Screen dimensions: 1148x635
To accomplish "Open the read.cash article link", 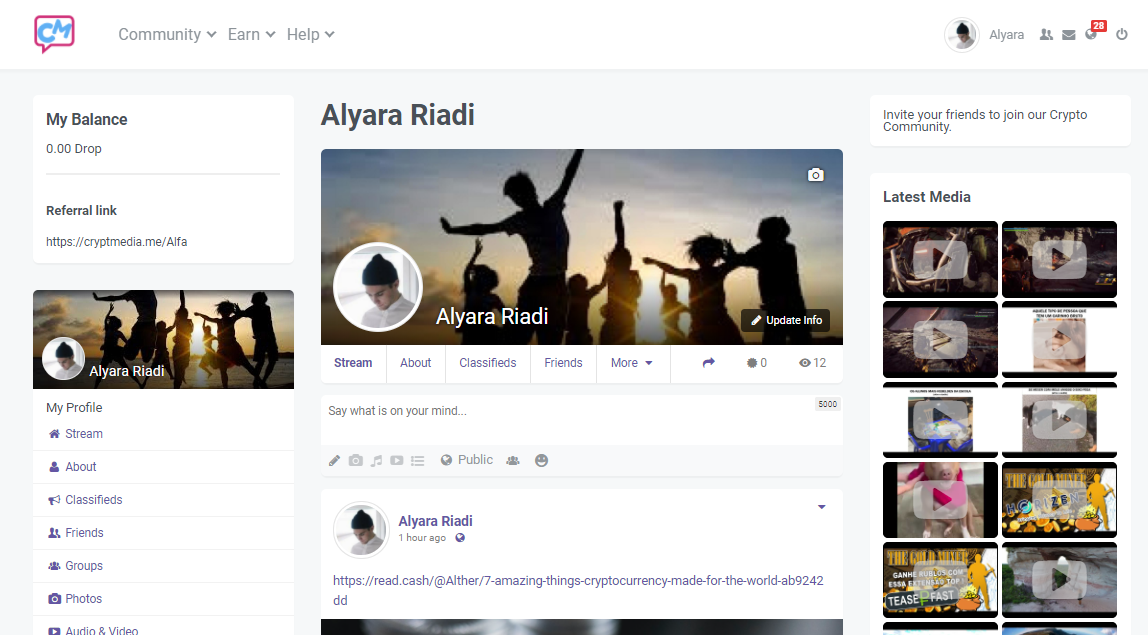I will tap(578, 590).
